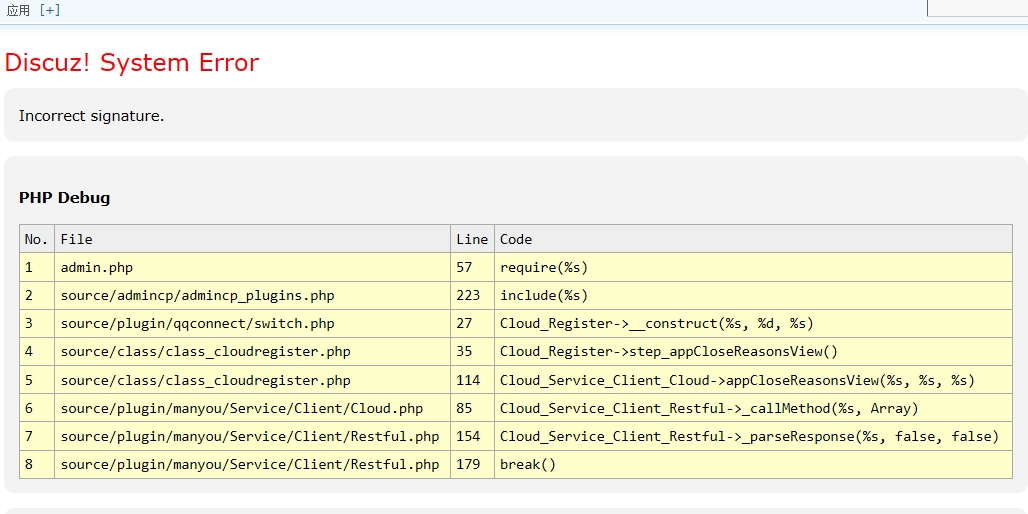Click the input field at top right
Screen dimensions: 1028x514
pyautogui.click(x=977, y=8)
